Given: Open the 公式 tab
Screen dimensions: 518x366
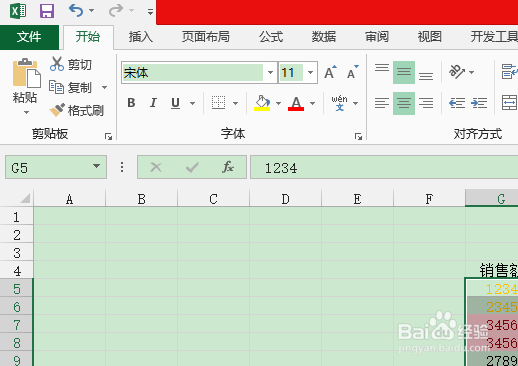Looking at the screenshot, I should (271, 37).
